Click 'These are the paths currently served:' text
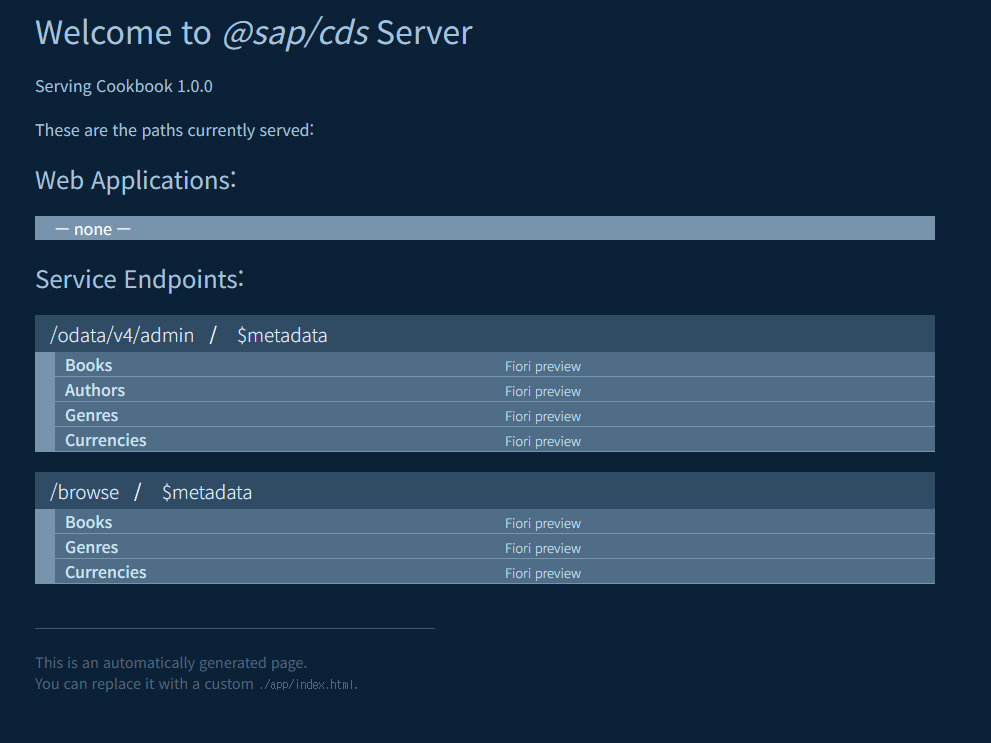 pyautogui.click(x=174, y=130)
